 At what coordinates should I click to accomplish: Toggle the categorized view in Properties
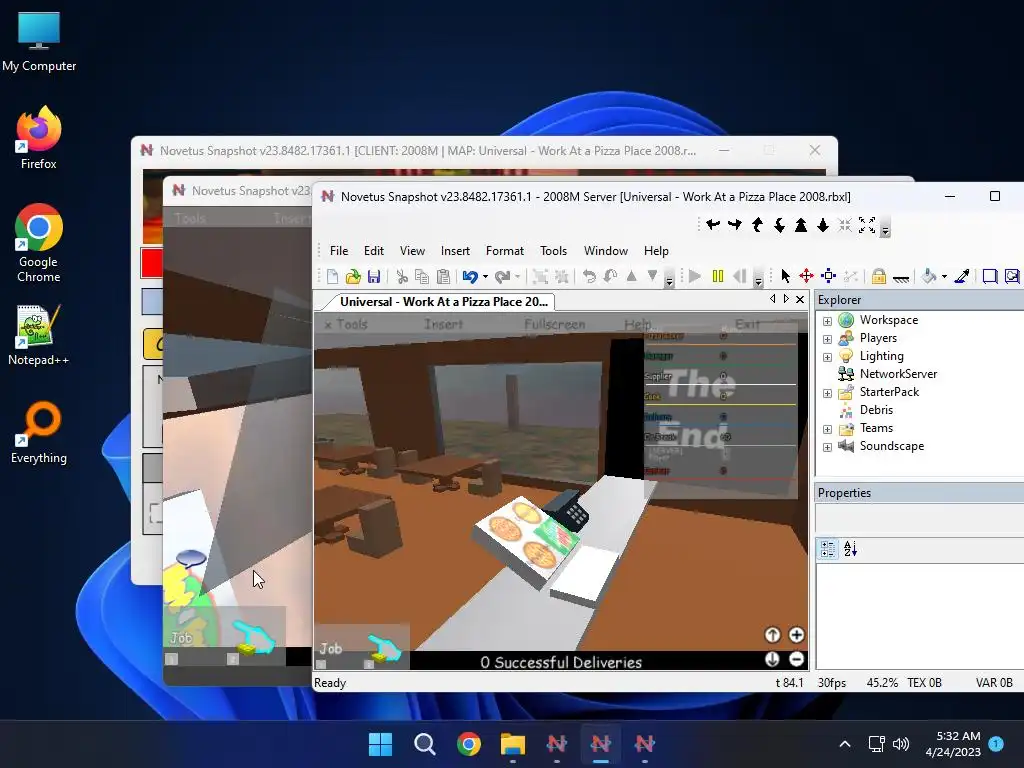(827, 549)
